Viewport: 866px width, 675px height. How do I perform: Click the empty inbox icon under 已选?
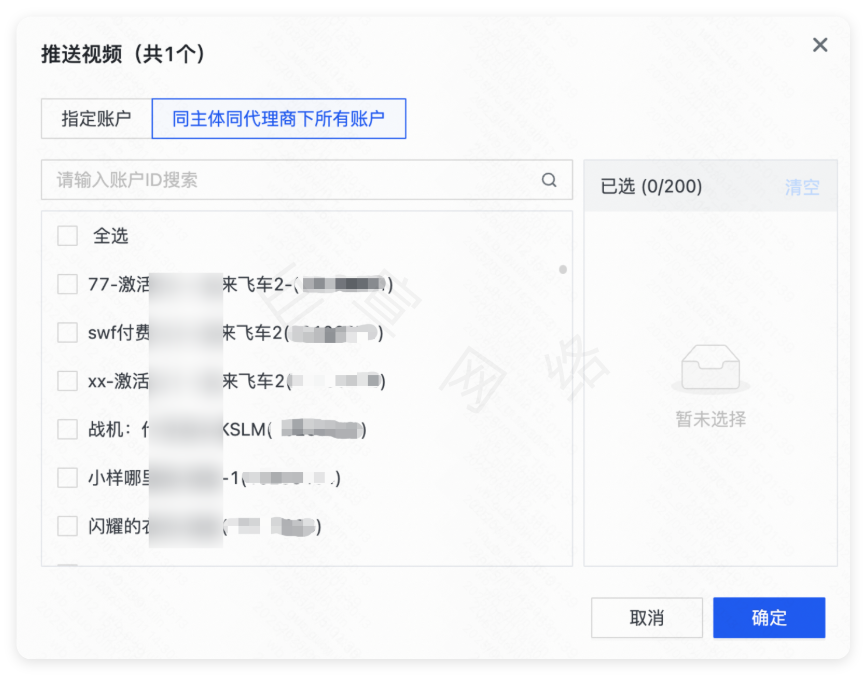pos(709,368)
